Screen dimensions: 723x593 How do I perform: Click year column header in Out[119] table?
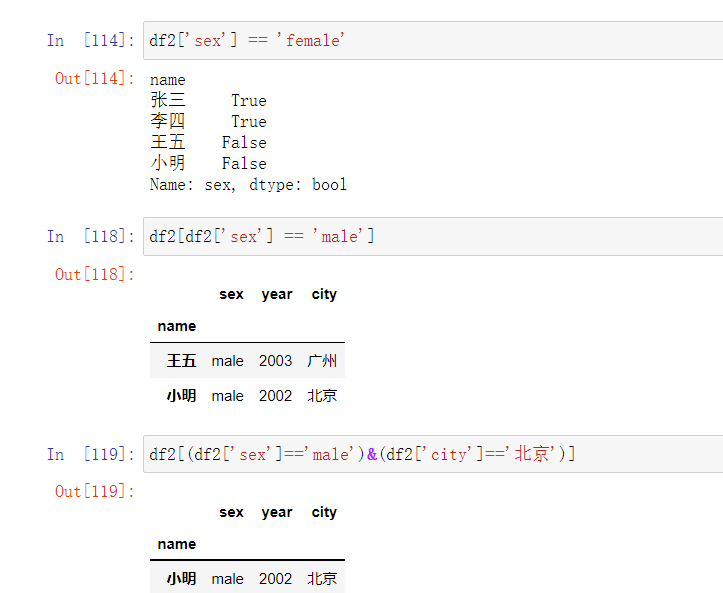pyautogui.click(x=277, y=512)
